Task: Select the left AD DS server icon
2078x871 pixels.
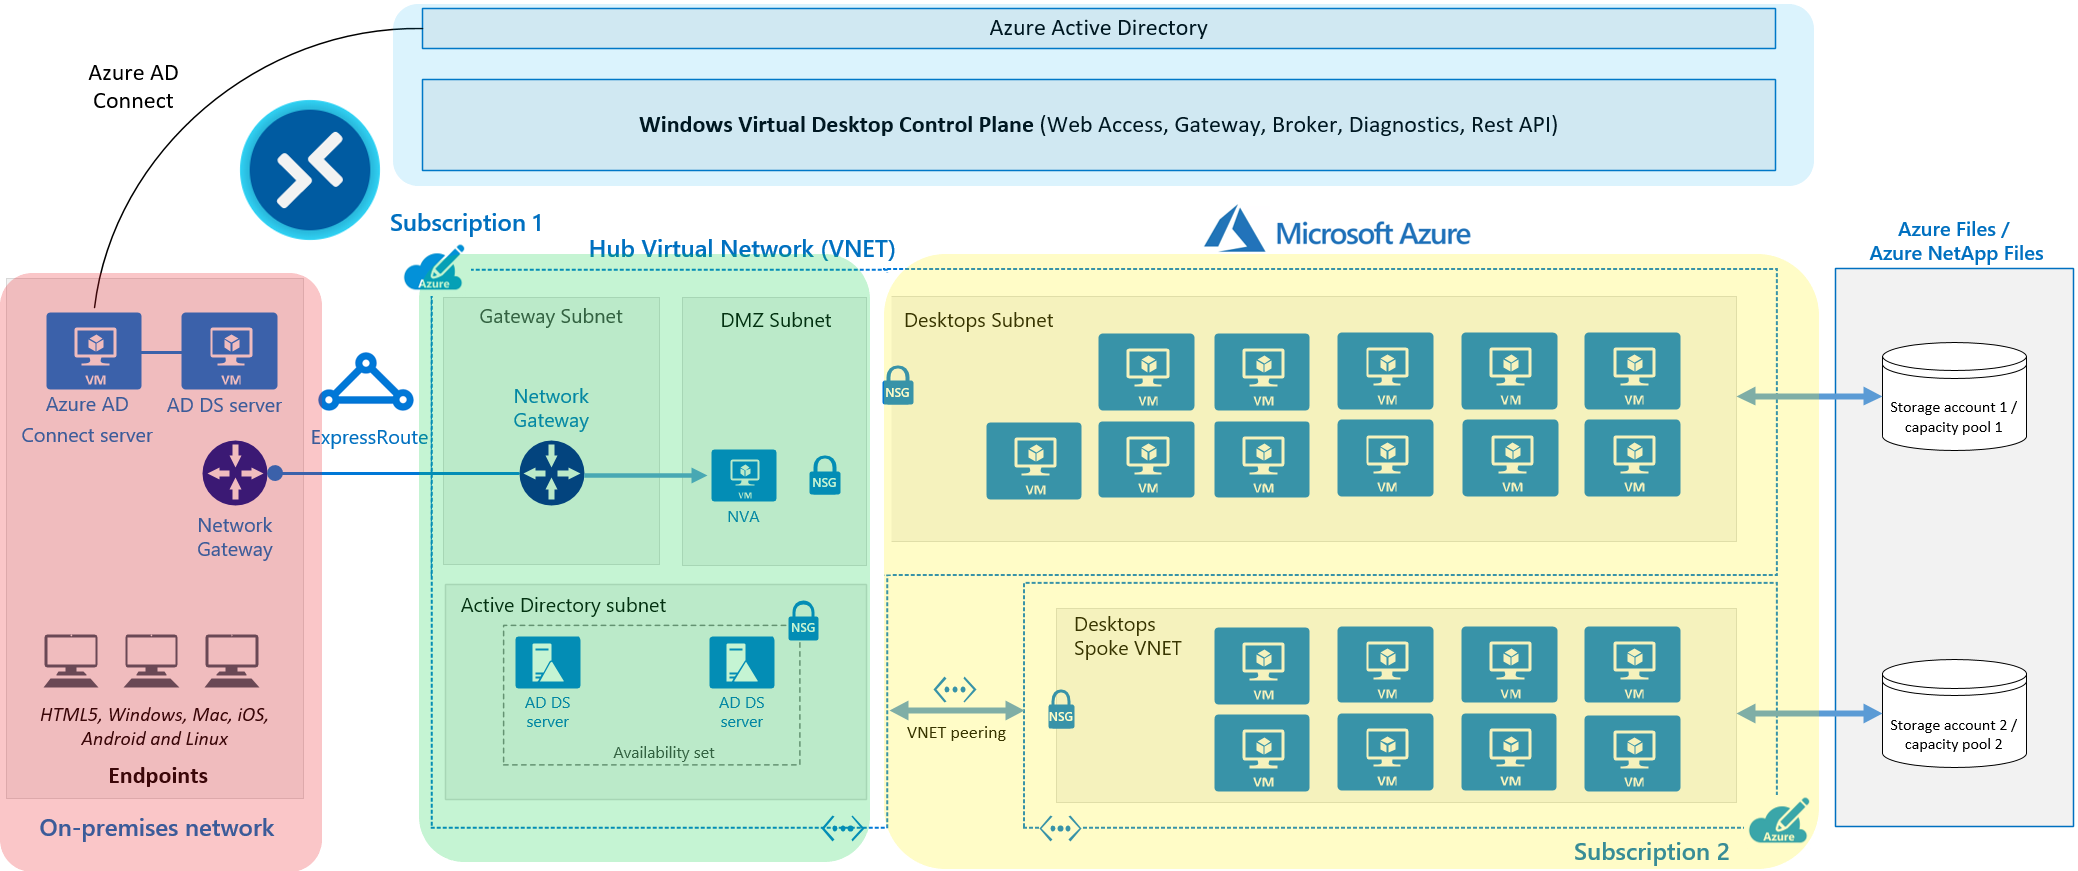Action: pyautogui.click(x=548, y=663)
